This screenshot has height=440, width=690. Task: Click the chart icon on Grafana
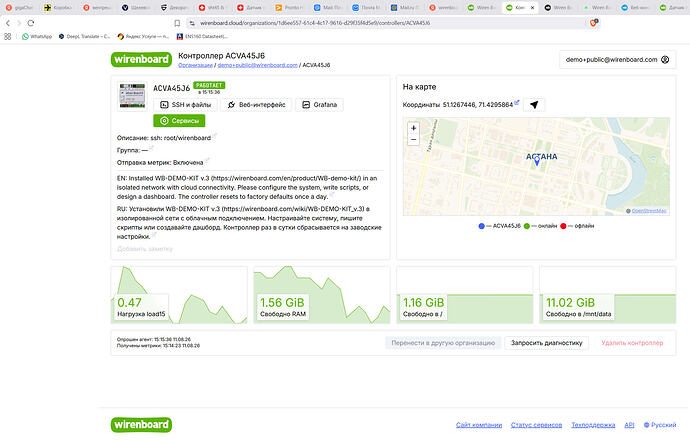click(x=306, y=105)
